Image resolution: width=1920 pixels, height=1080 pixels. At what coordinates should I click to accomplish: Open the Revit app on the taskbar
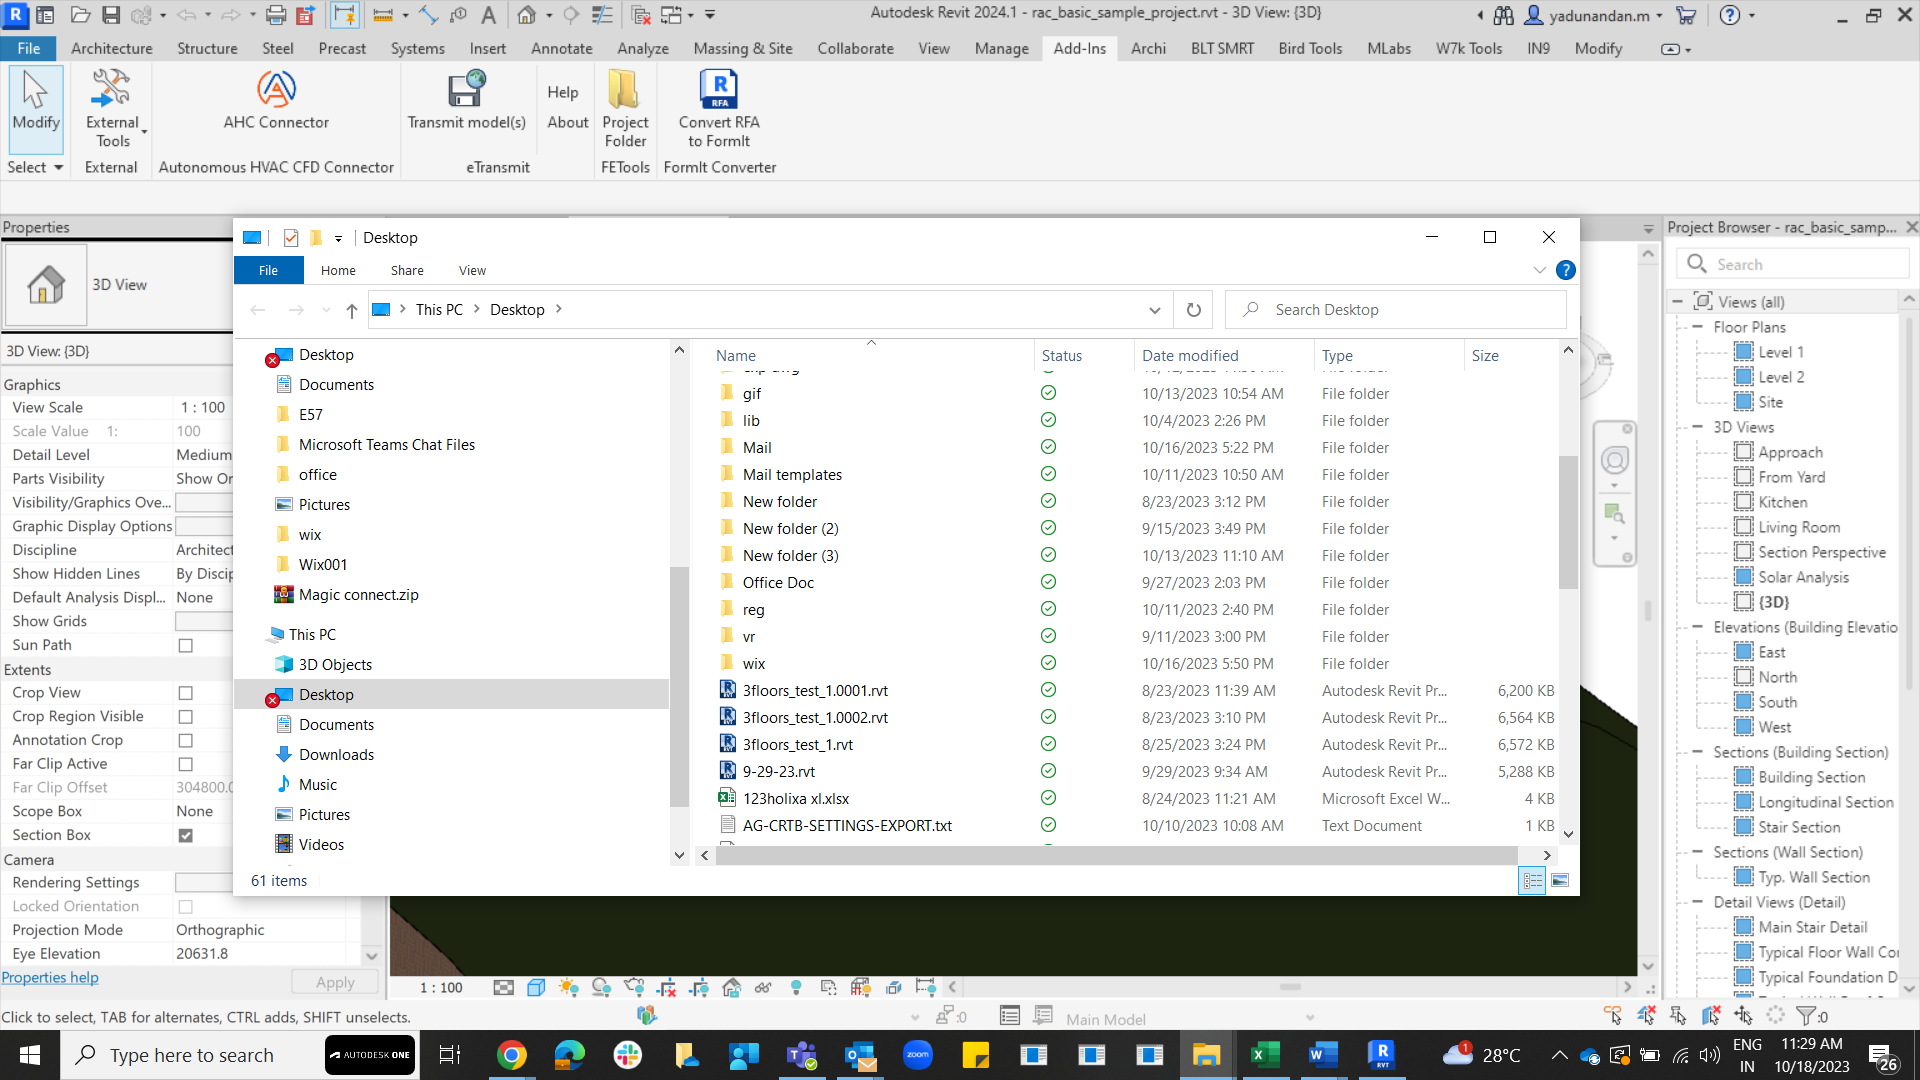[1381, 1055]
